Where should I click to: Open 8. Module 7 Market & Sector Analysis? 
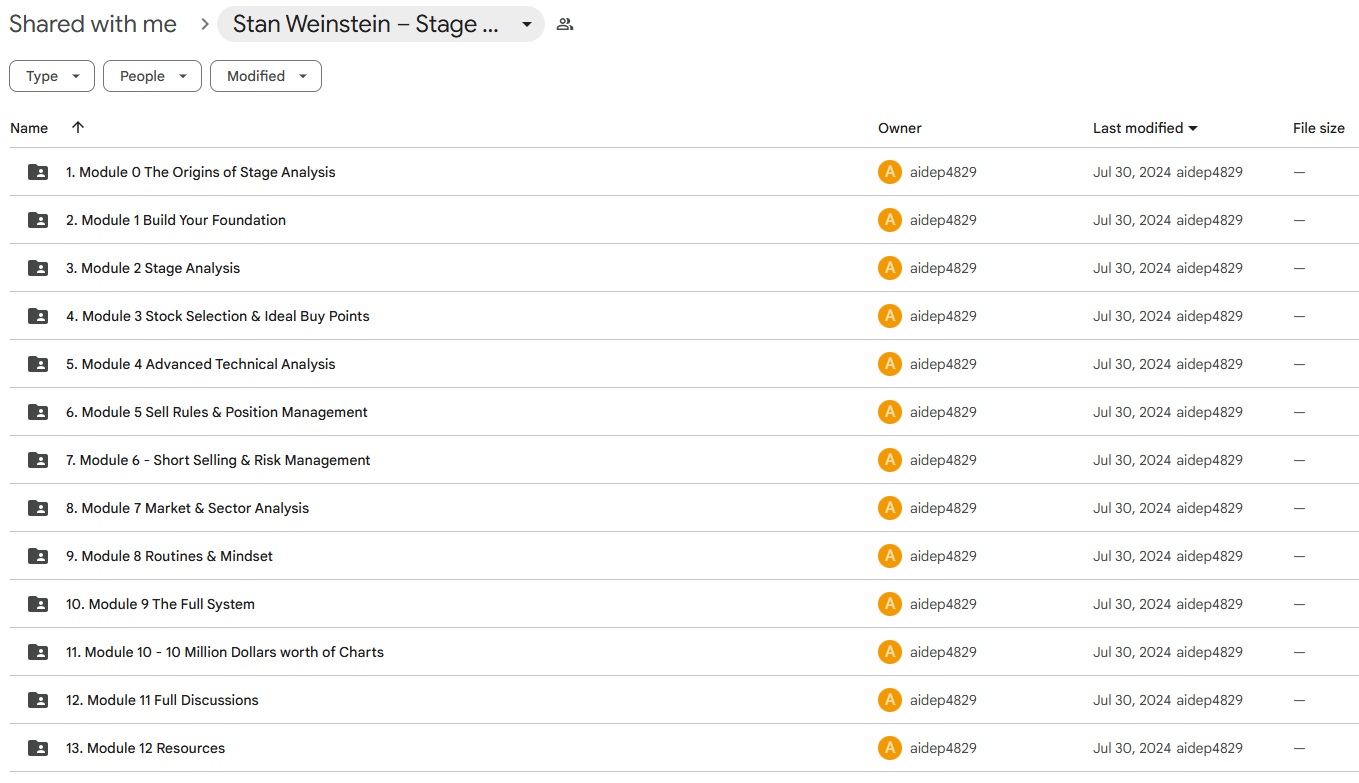pyautogui.click(x=188, y=508)
